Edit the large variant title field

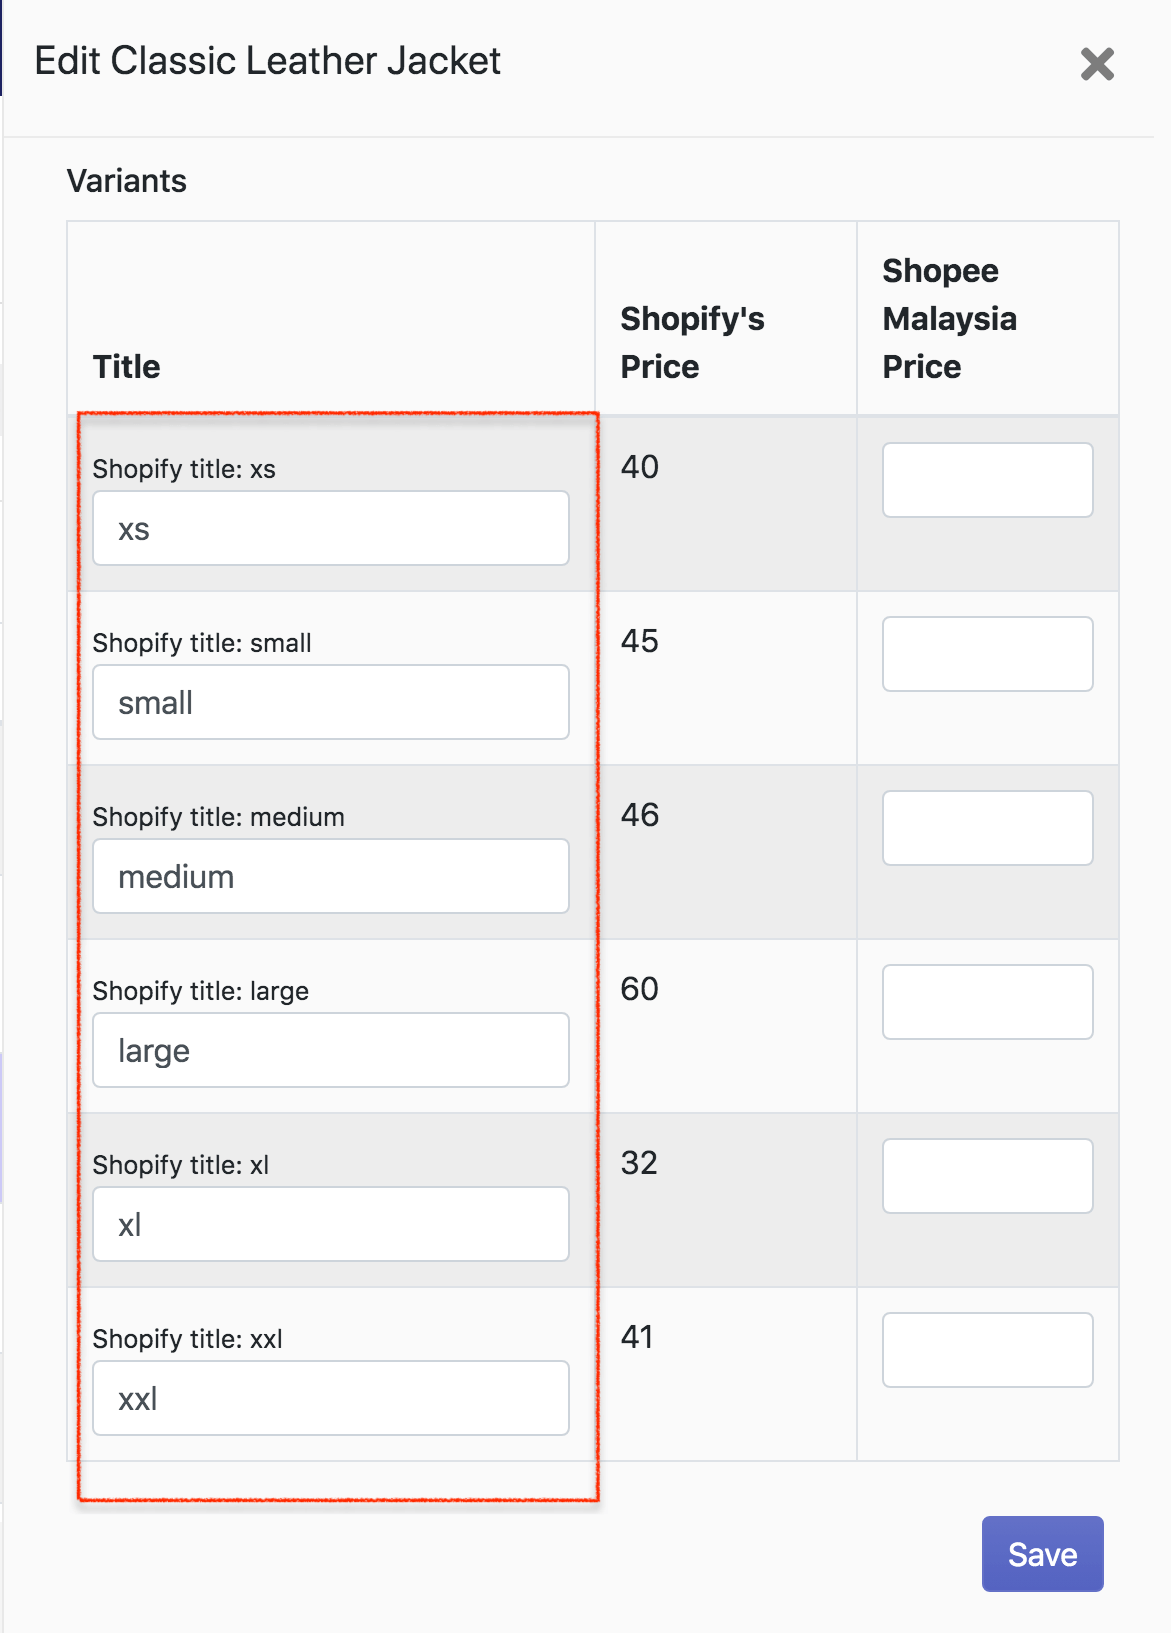330,1050
